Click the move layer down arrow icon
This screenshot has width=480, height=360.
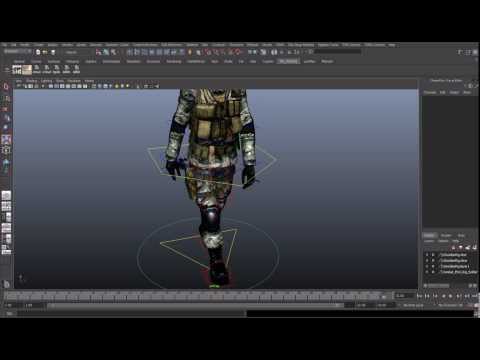[x=461, y=247]
